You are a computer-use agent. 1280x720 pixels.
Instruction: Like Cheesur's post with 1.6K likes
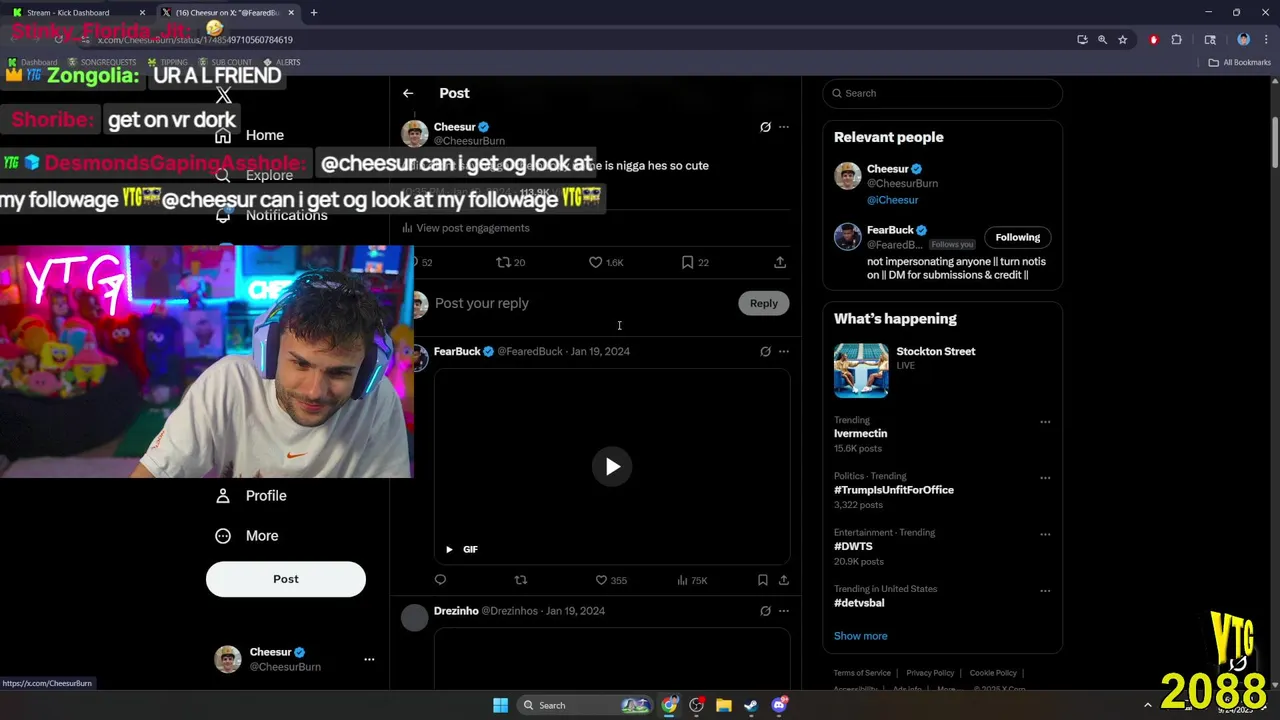point(606,262)
